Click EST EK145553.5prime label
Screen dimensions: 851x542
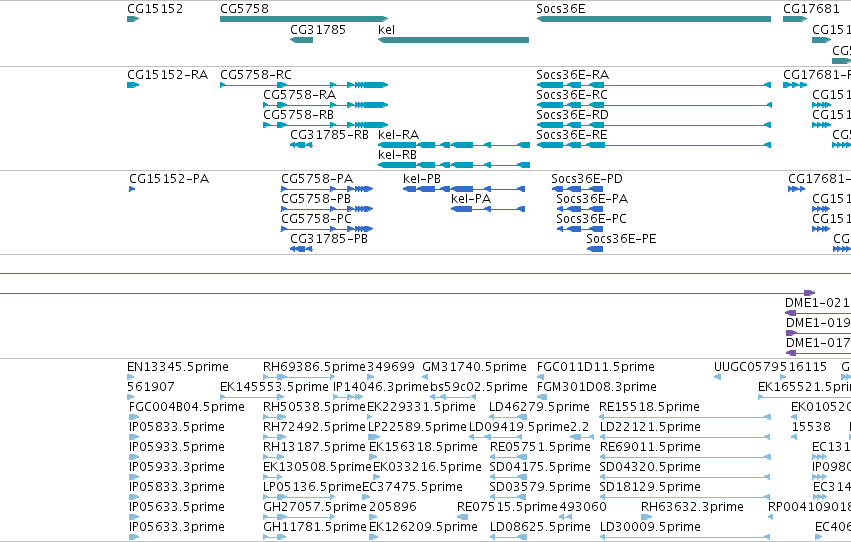274,387
